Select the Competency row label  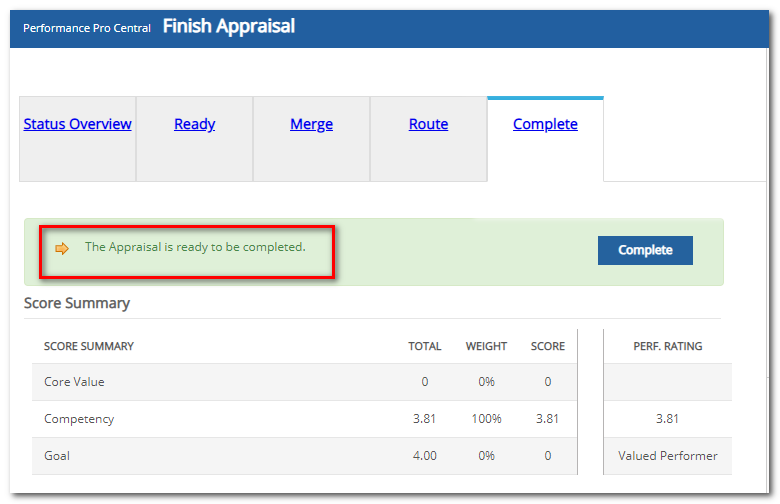click(78, 419)
